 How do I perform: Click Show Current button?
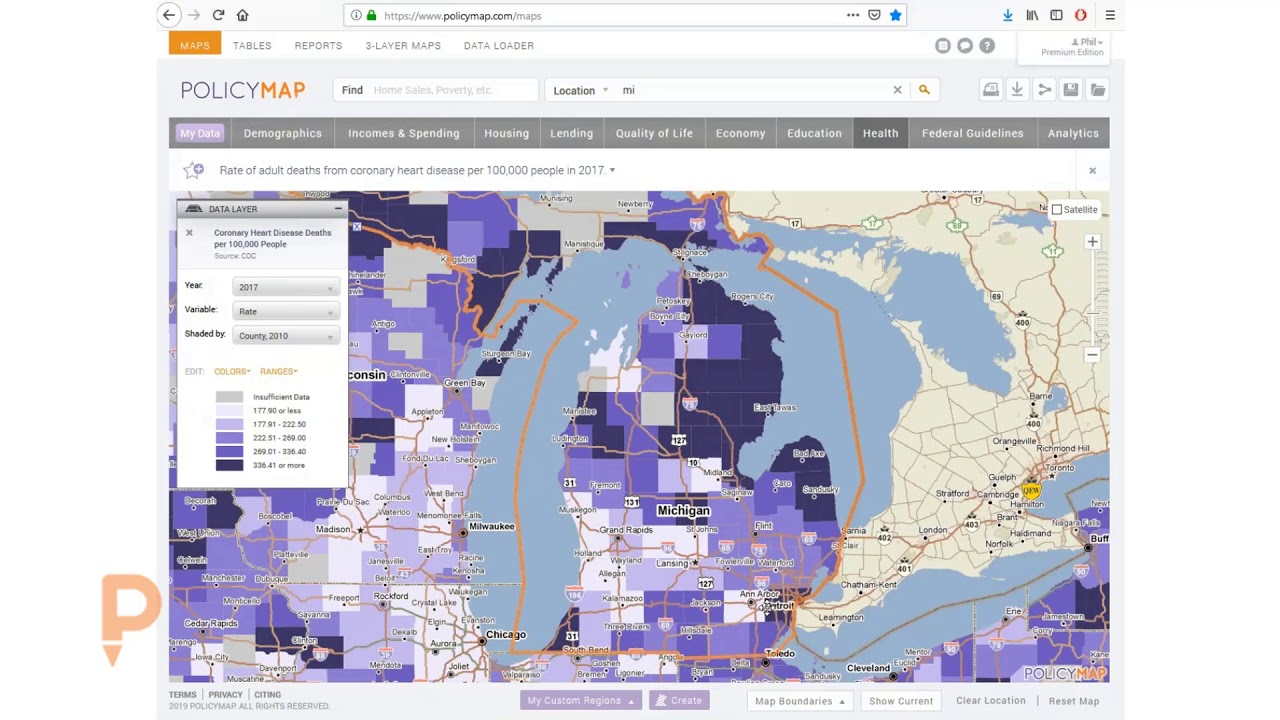(901, 701)
